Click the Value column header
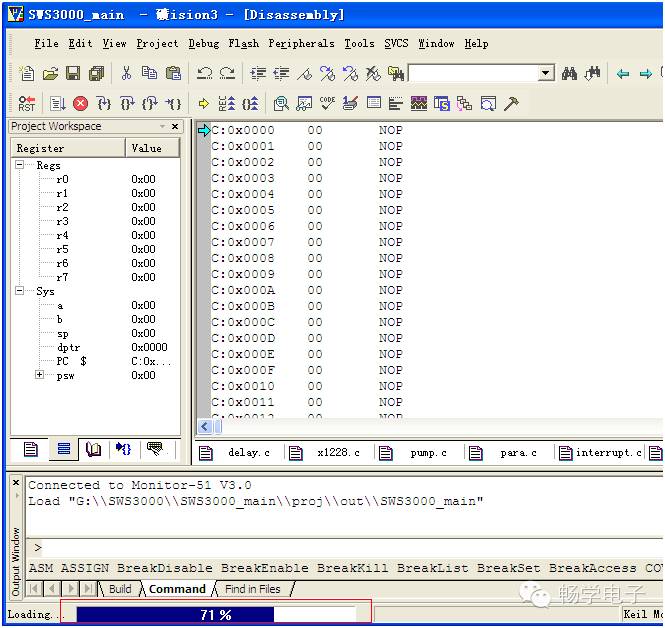Viewport: 665px width, 628px height. coord(152,148)
